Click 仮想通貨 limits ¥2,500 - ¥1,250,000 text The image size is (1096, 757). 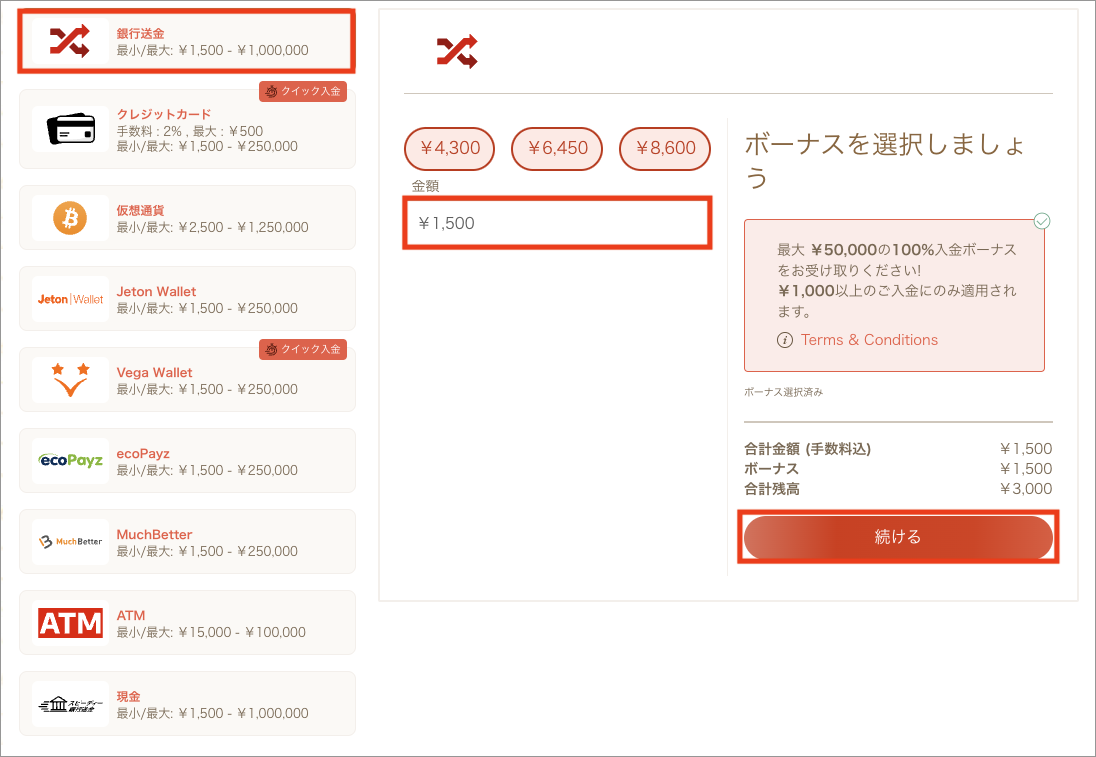(x=212, y=228)
